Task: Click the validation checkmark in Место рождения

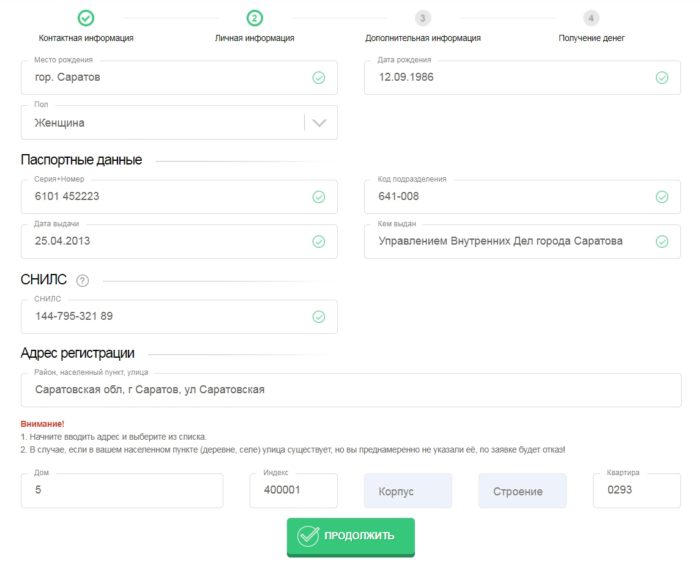Action: pyautogui.click(x=319, y=77)
